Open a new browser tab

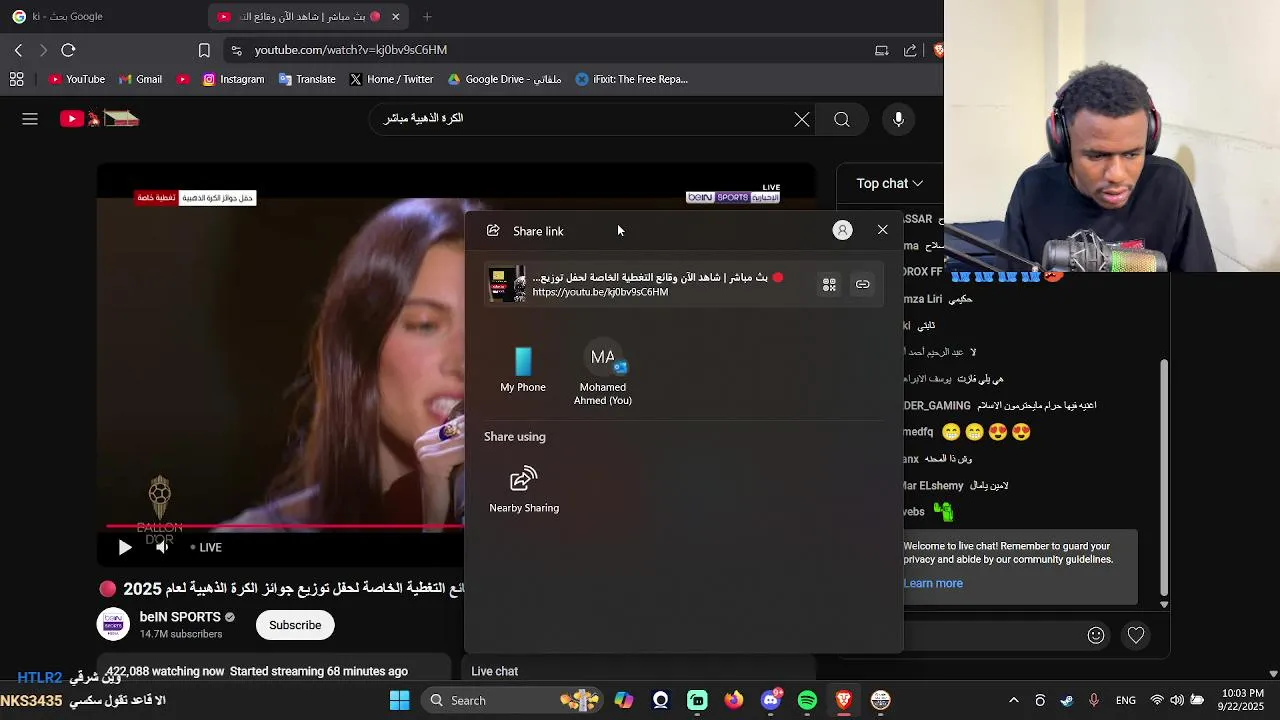coord(427,16)
